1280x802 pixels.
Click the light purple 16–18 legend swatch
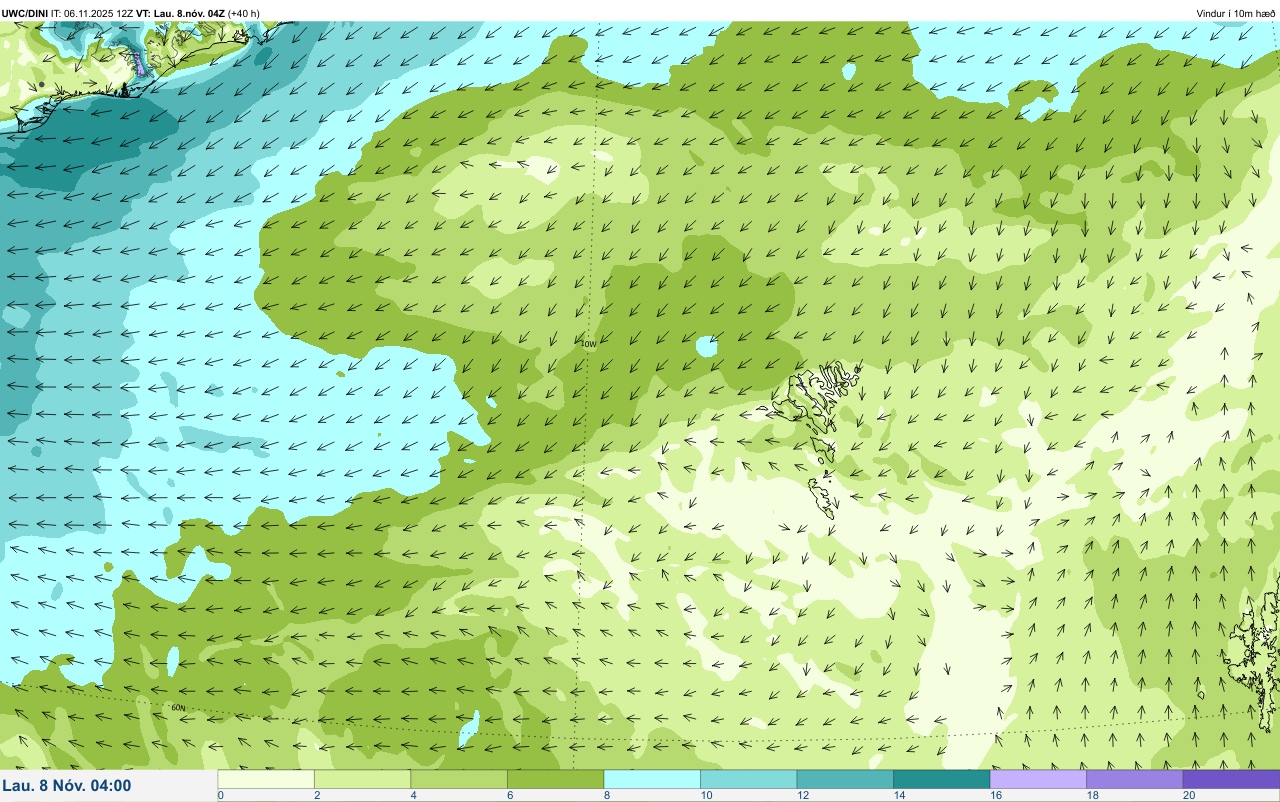coord(1038,779)
